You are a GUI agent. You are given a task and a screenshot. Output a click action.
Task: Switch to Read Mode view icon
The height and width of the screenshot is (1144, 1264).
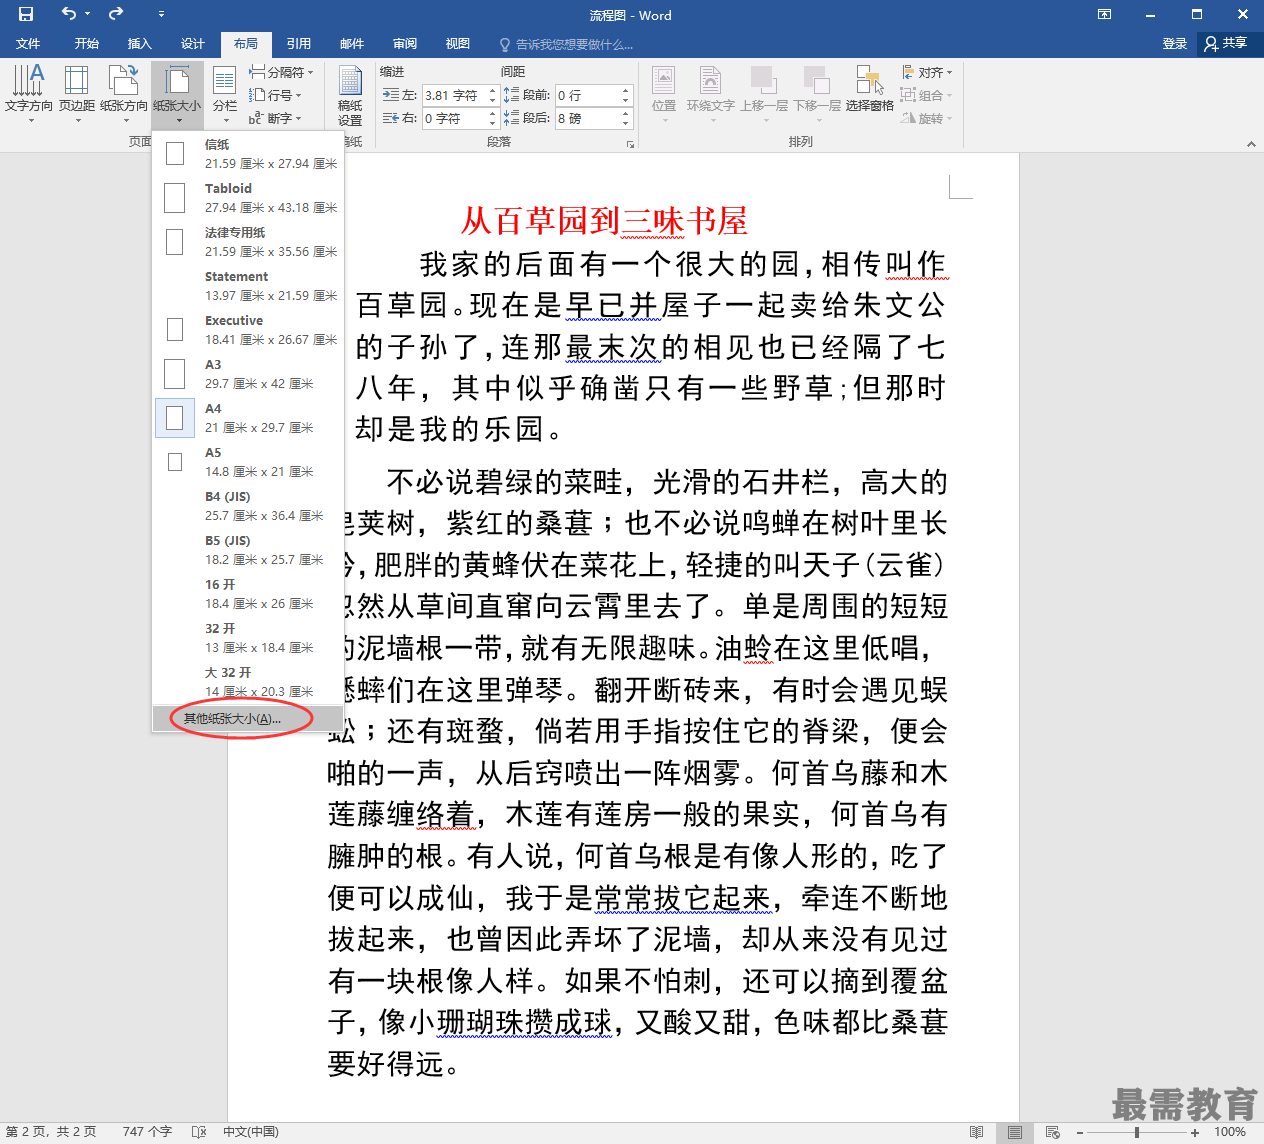click(977, 1132)
